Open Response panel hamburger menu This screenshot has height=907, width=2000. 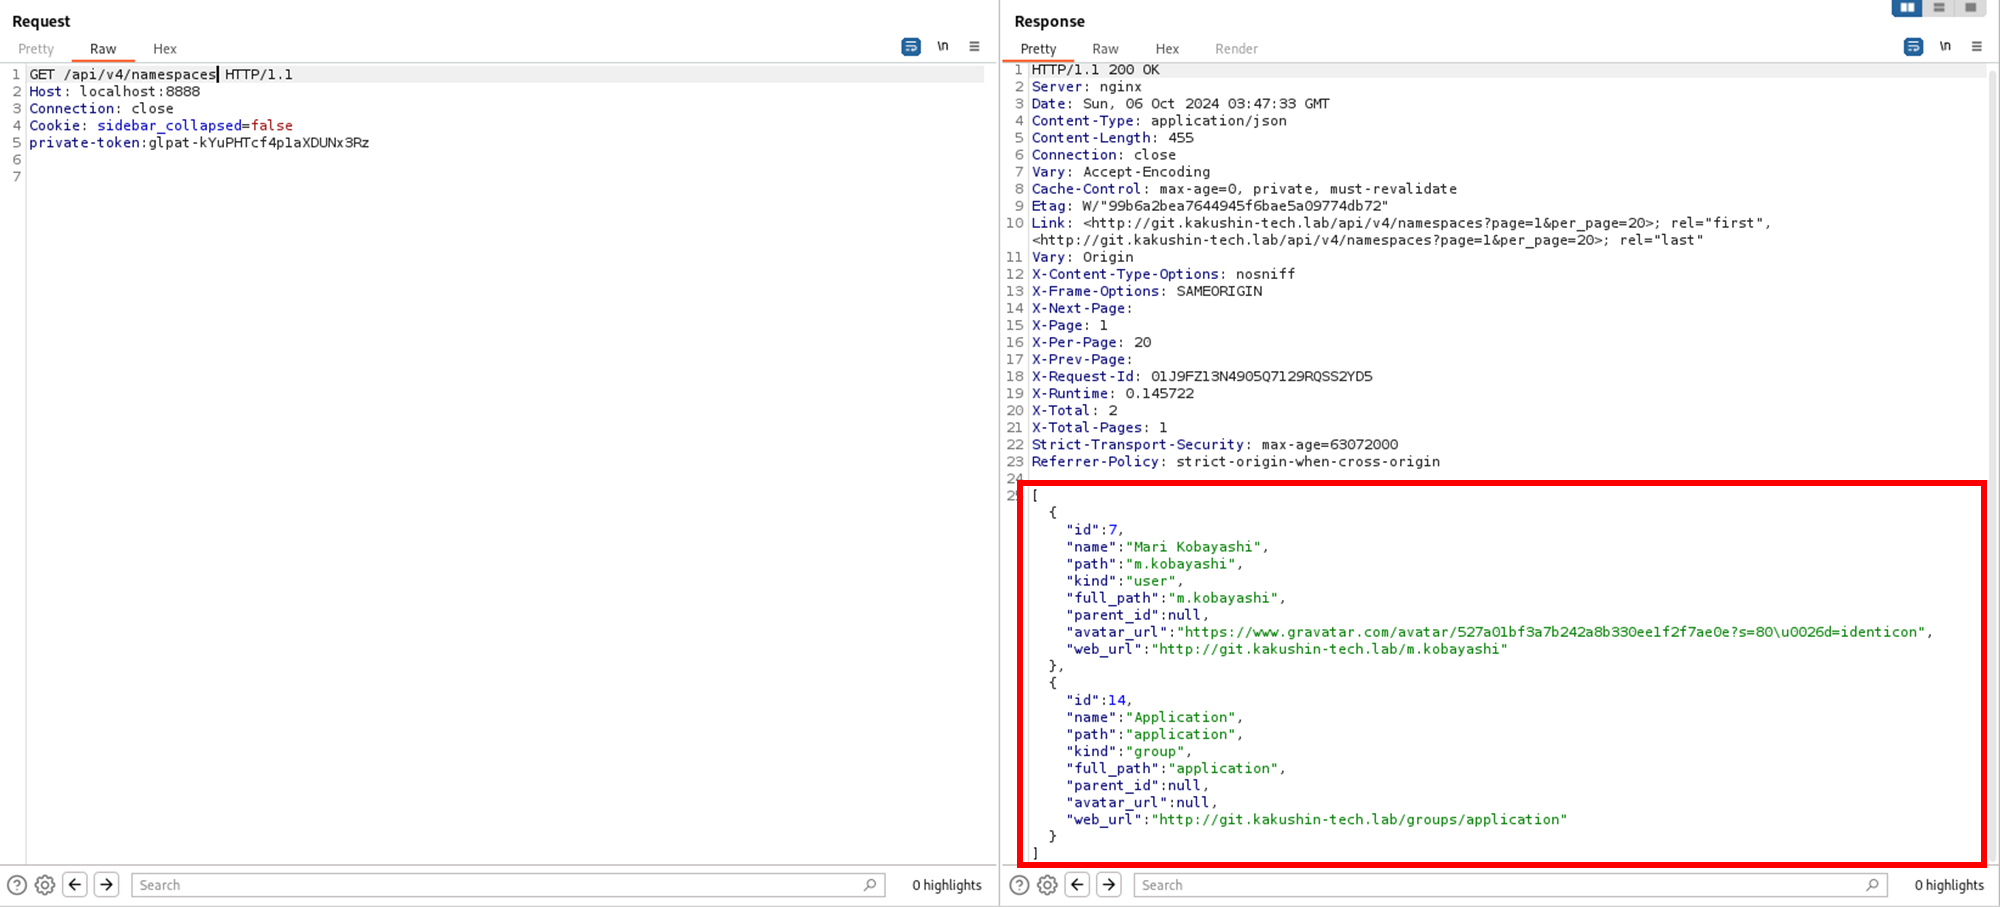[1977, 47]
